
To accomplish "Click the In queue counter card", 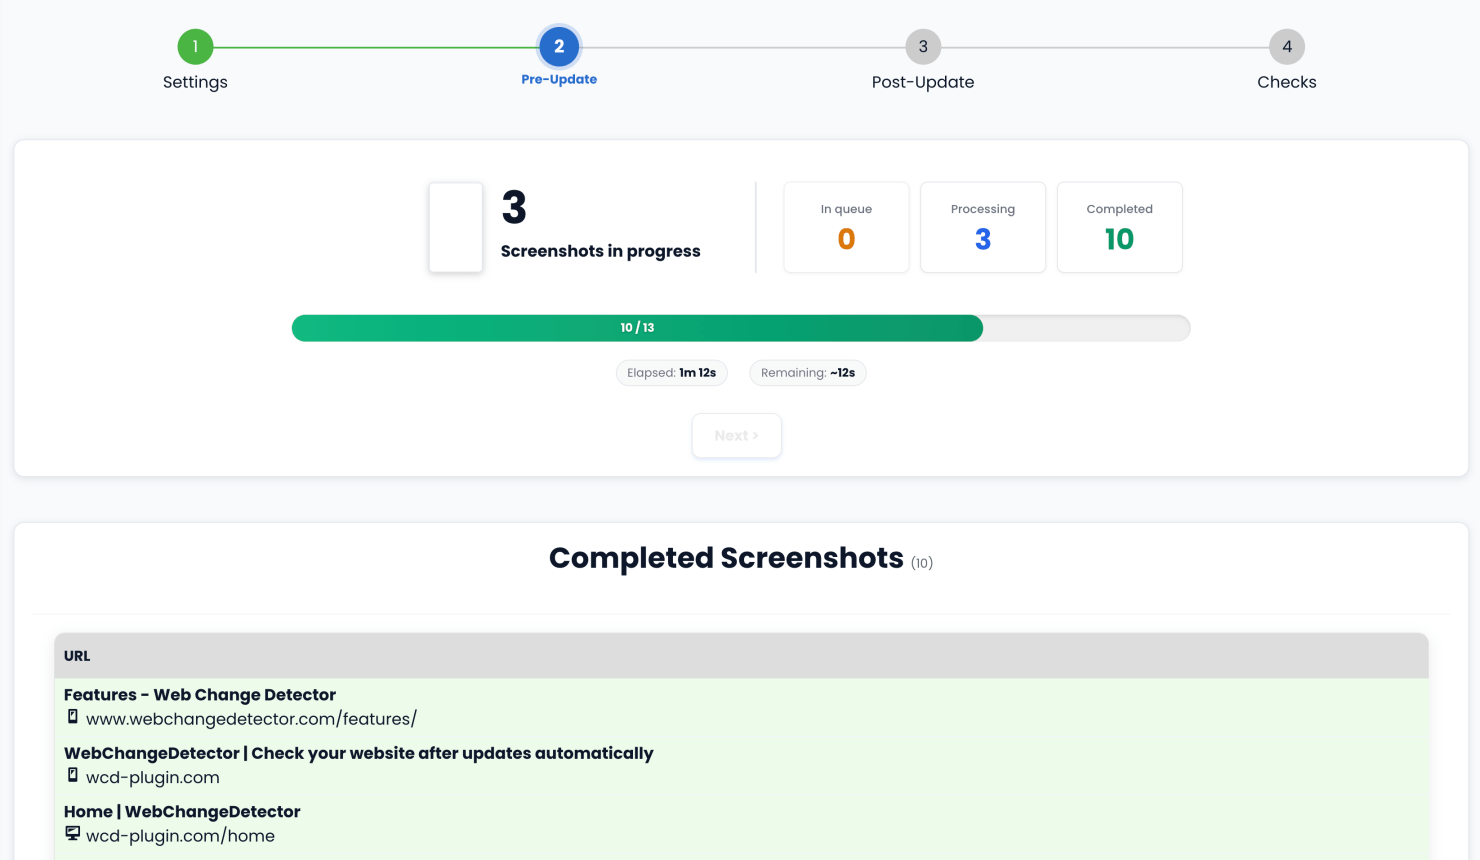I will pyautogui.click(x=846, y=227).
